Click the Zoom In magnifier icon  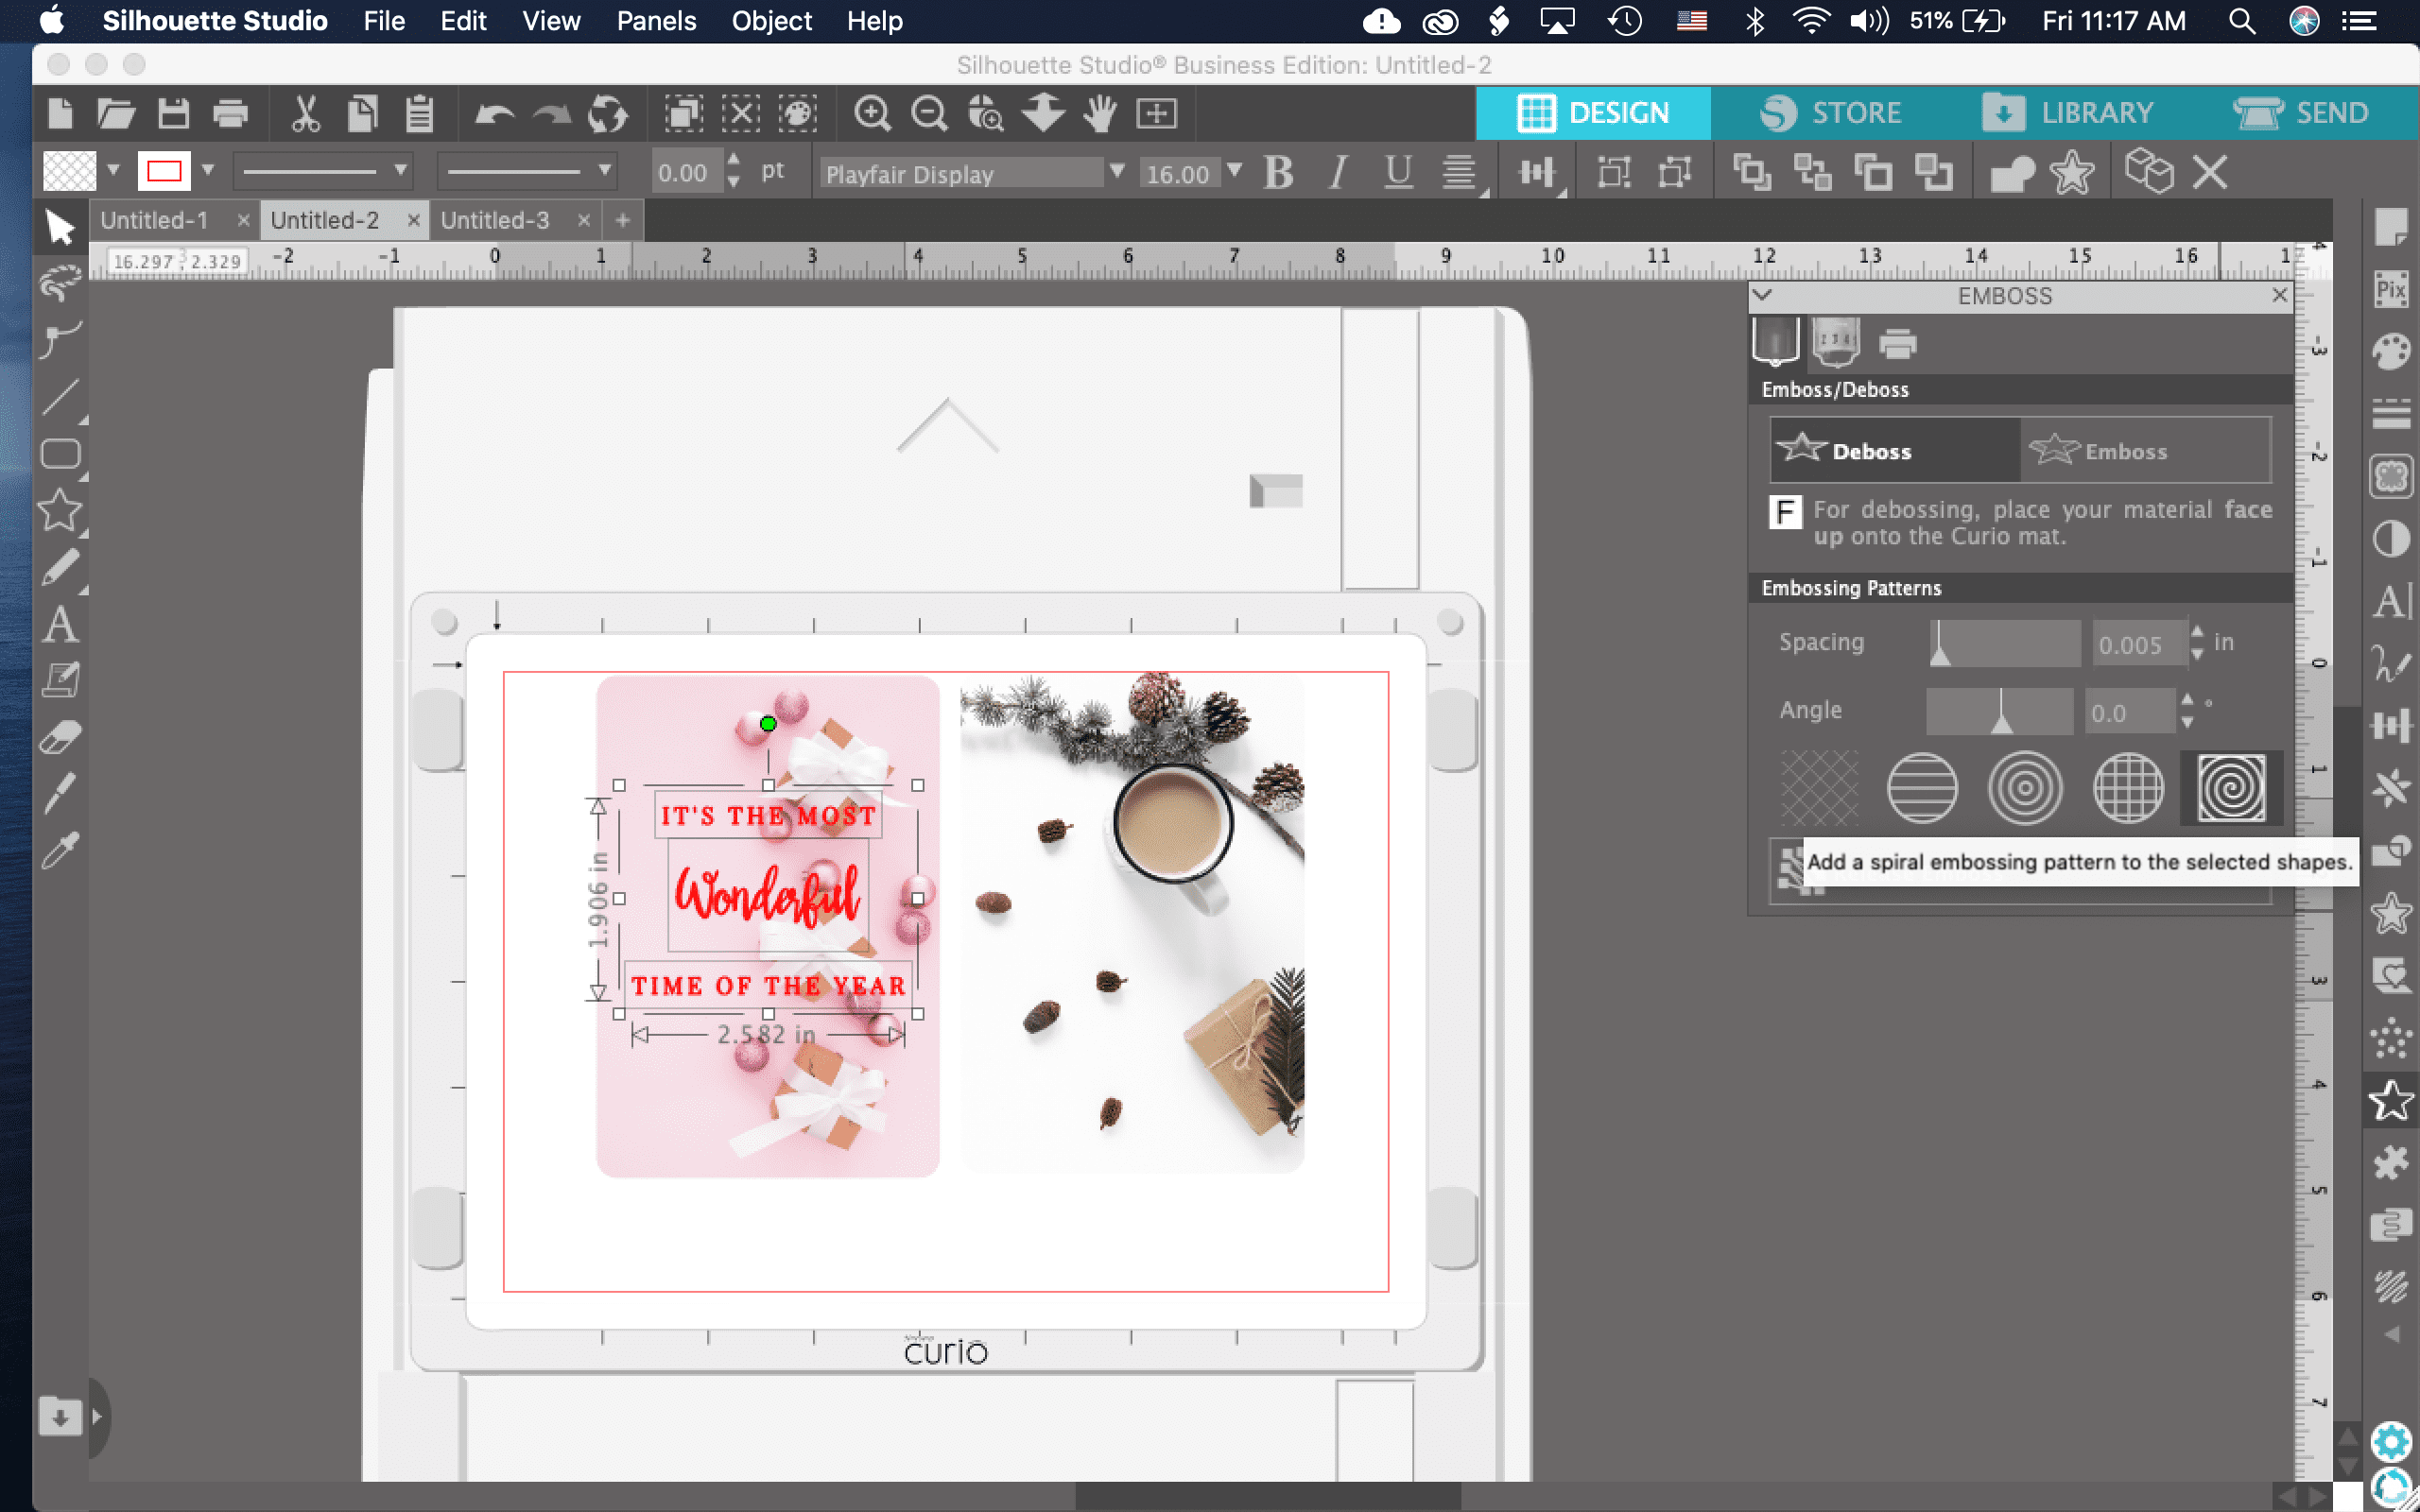872,113
